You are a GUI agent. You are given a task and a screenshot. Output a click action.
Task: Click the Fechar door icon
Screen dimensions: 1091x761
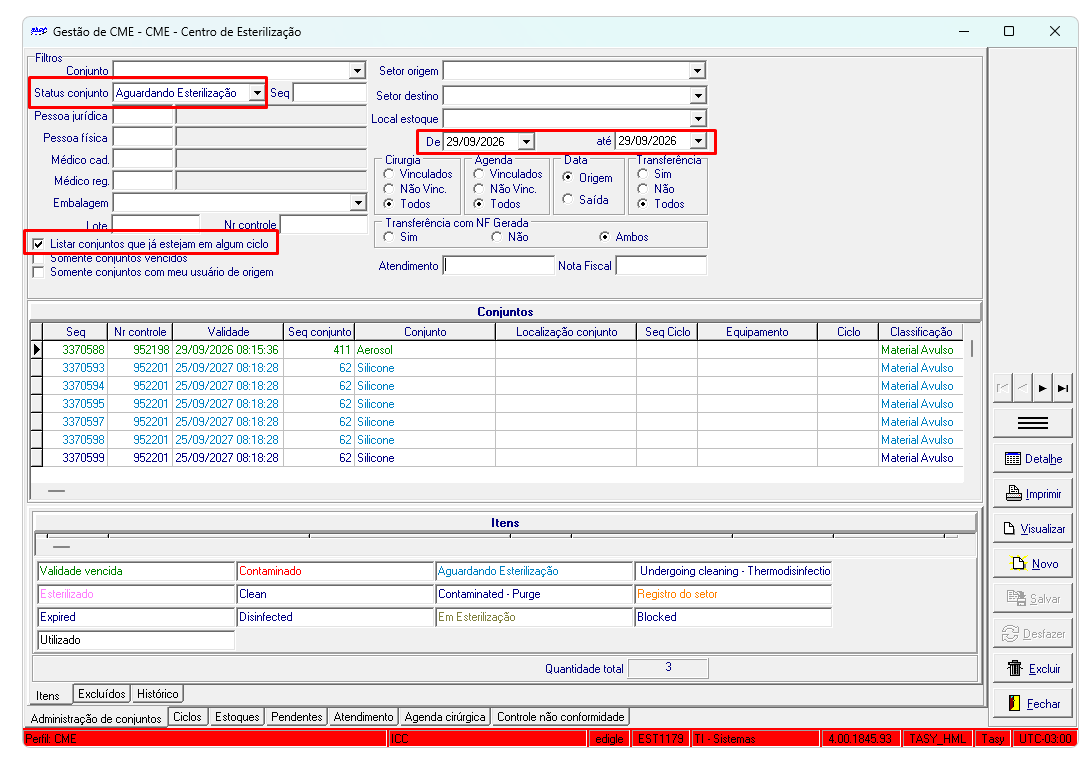click(1014, 703)
